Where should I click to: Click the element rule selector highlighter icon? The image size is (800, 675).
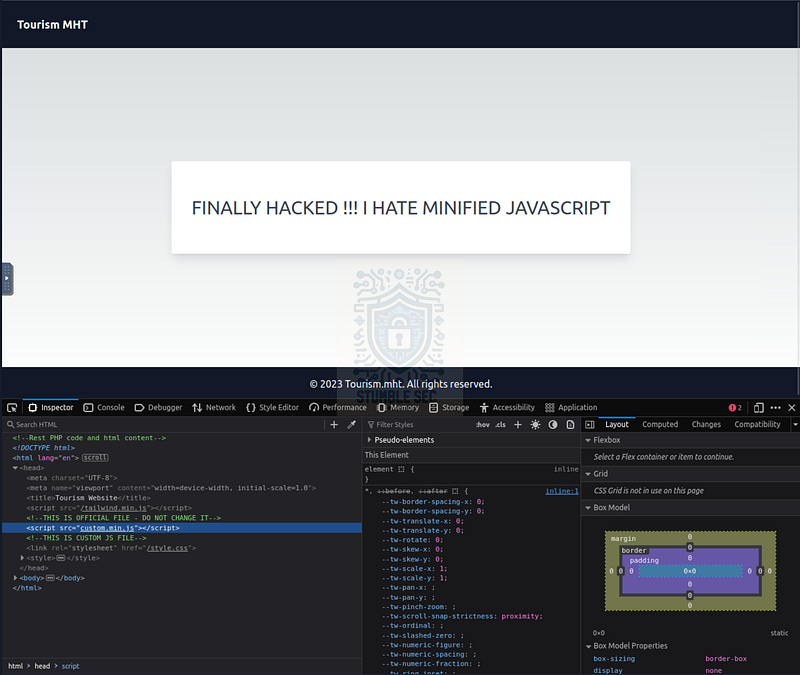pyautogui.click(x=402, y=469)
